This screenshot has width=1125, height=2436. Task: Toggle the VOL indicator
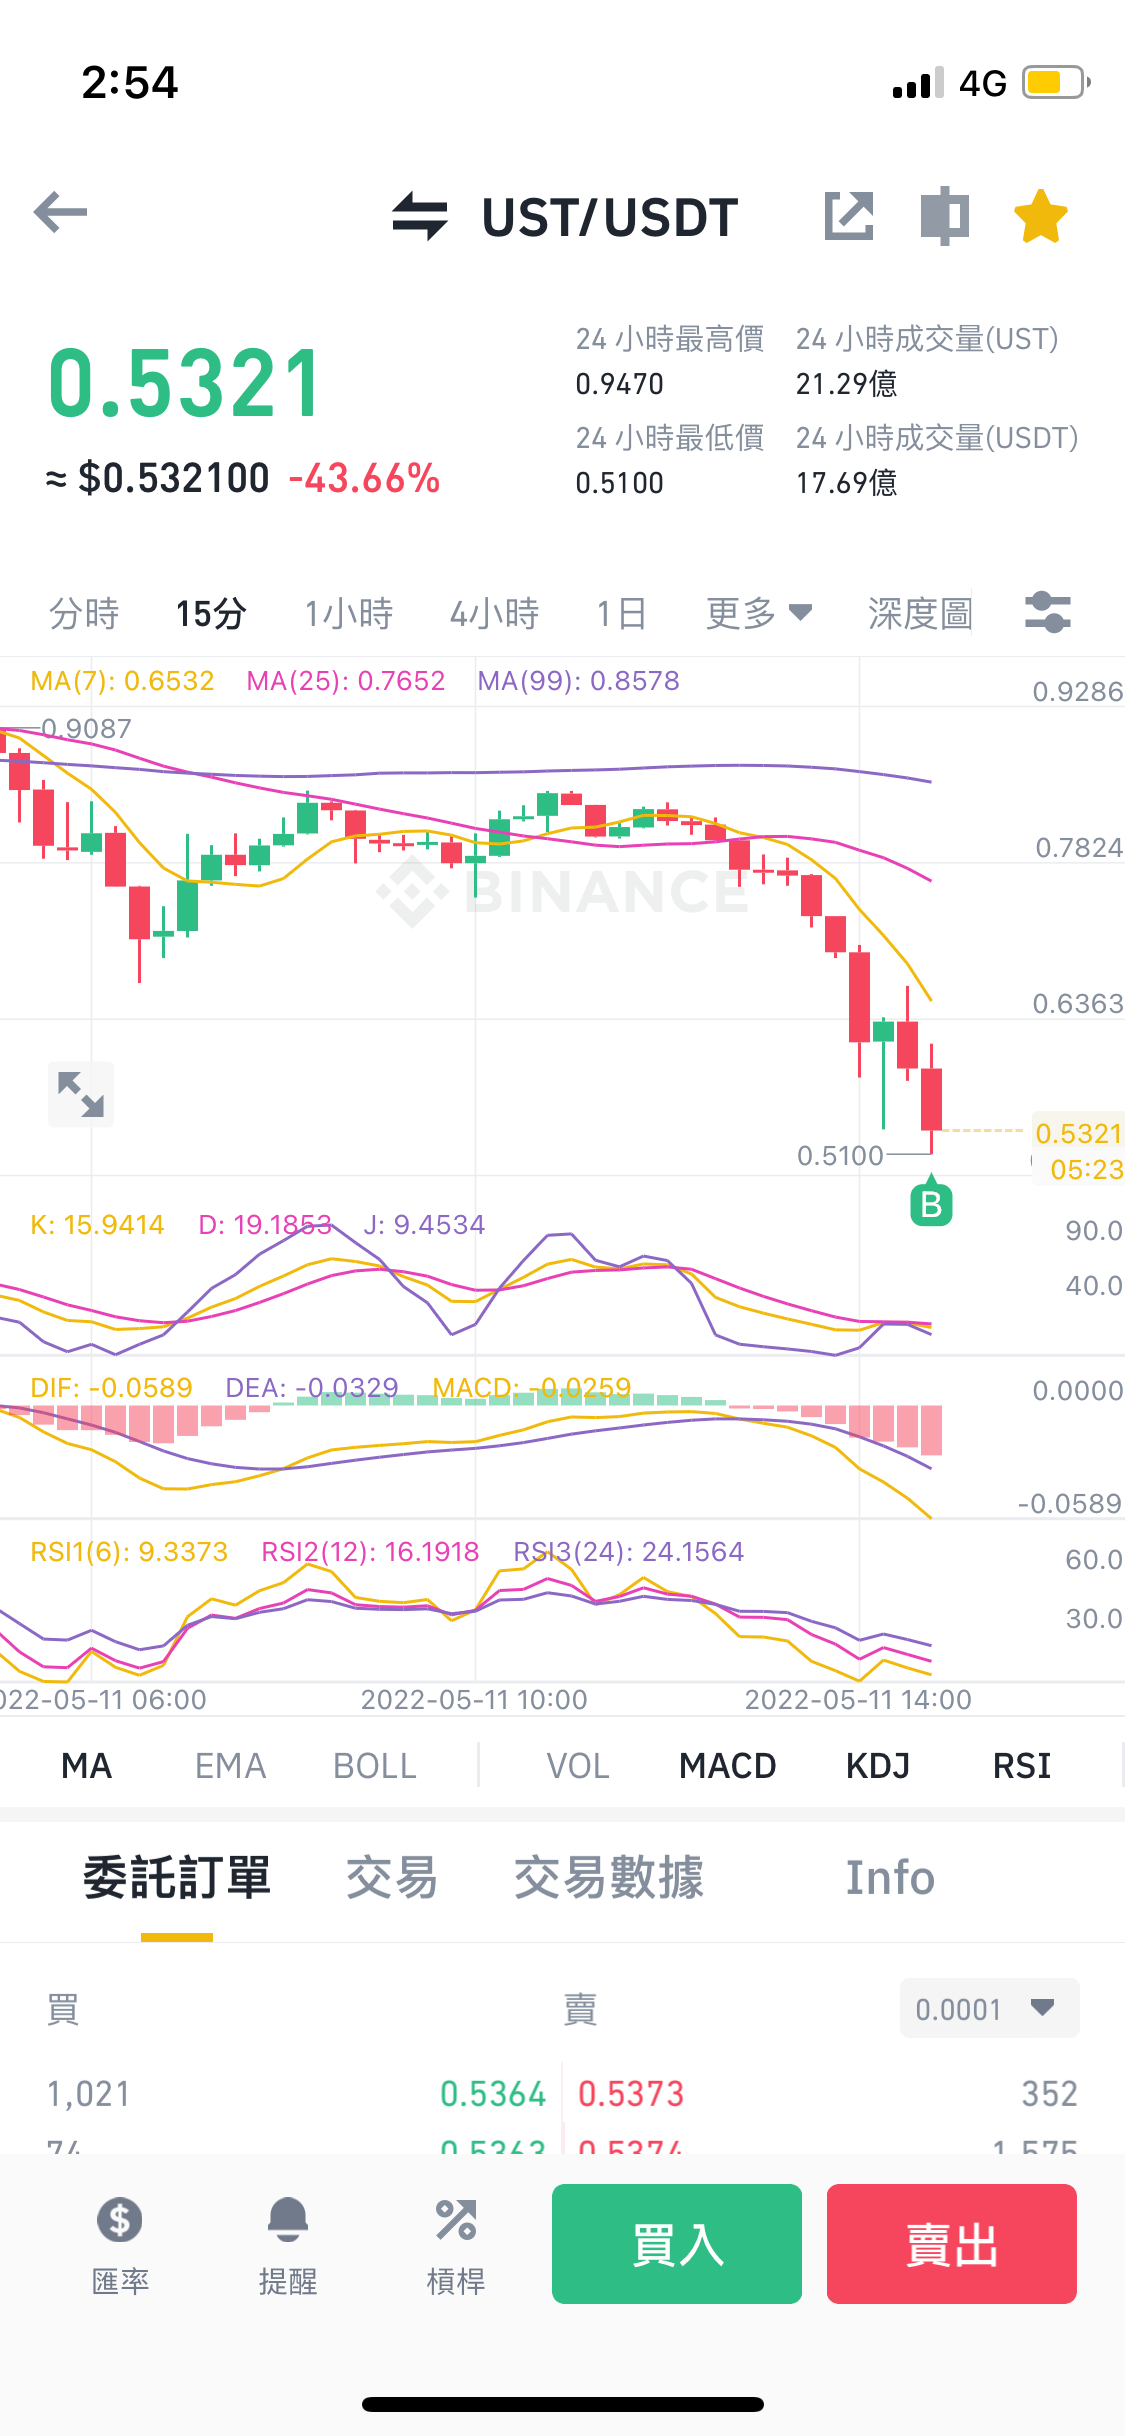click(578, 1766)
